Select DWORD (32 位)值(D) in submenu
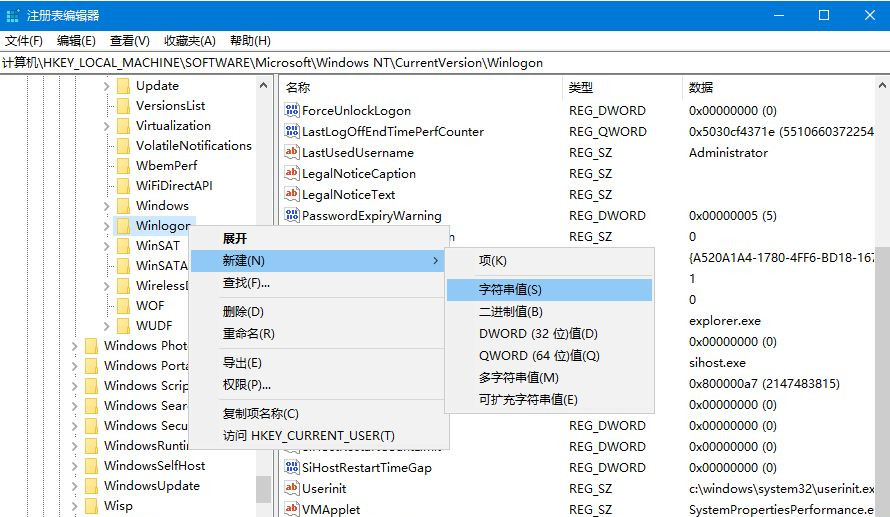Viewport: 890px width, 517px height. (x=537, y=333)
